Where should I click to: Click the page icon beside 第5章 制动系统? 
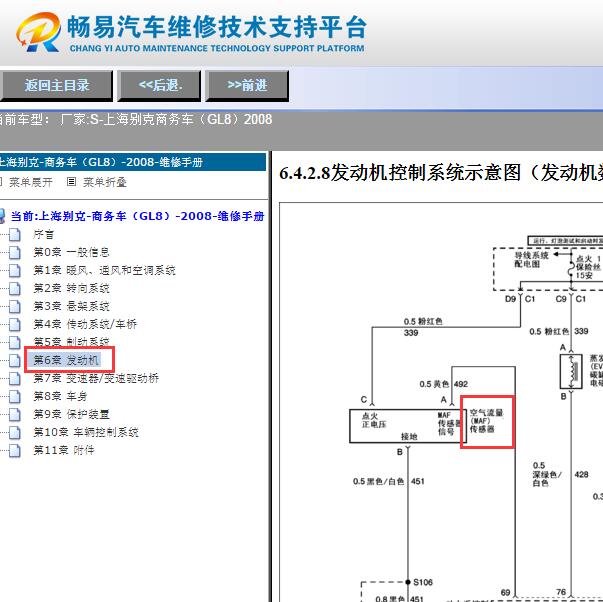point(15,342)
